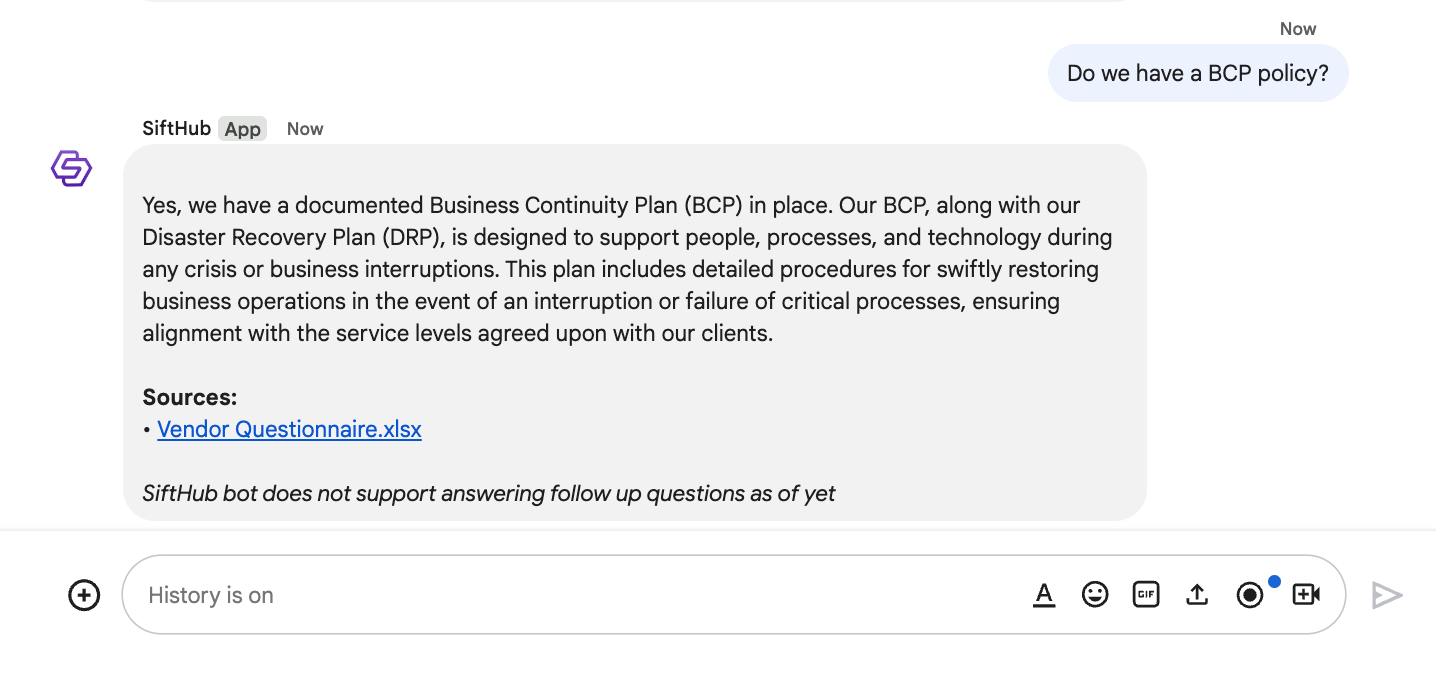Add a video meeting link

(x=1306, y=595)
